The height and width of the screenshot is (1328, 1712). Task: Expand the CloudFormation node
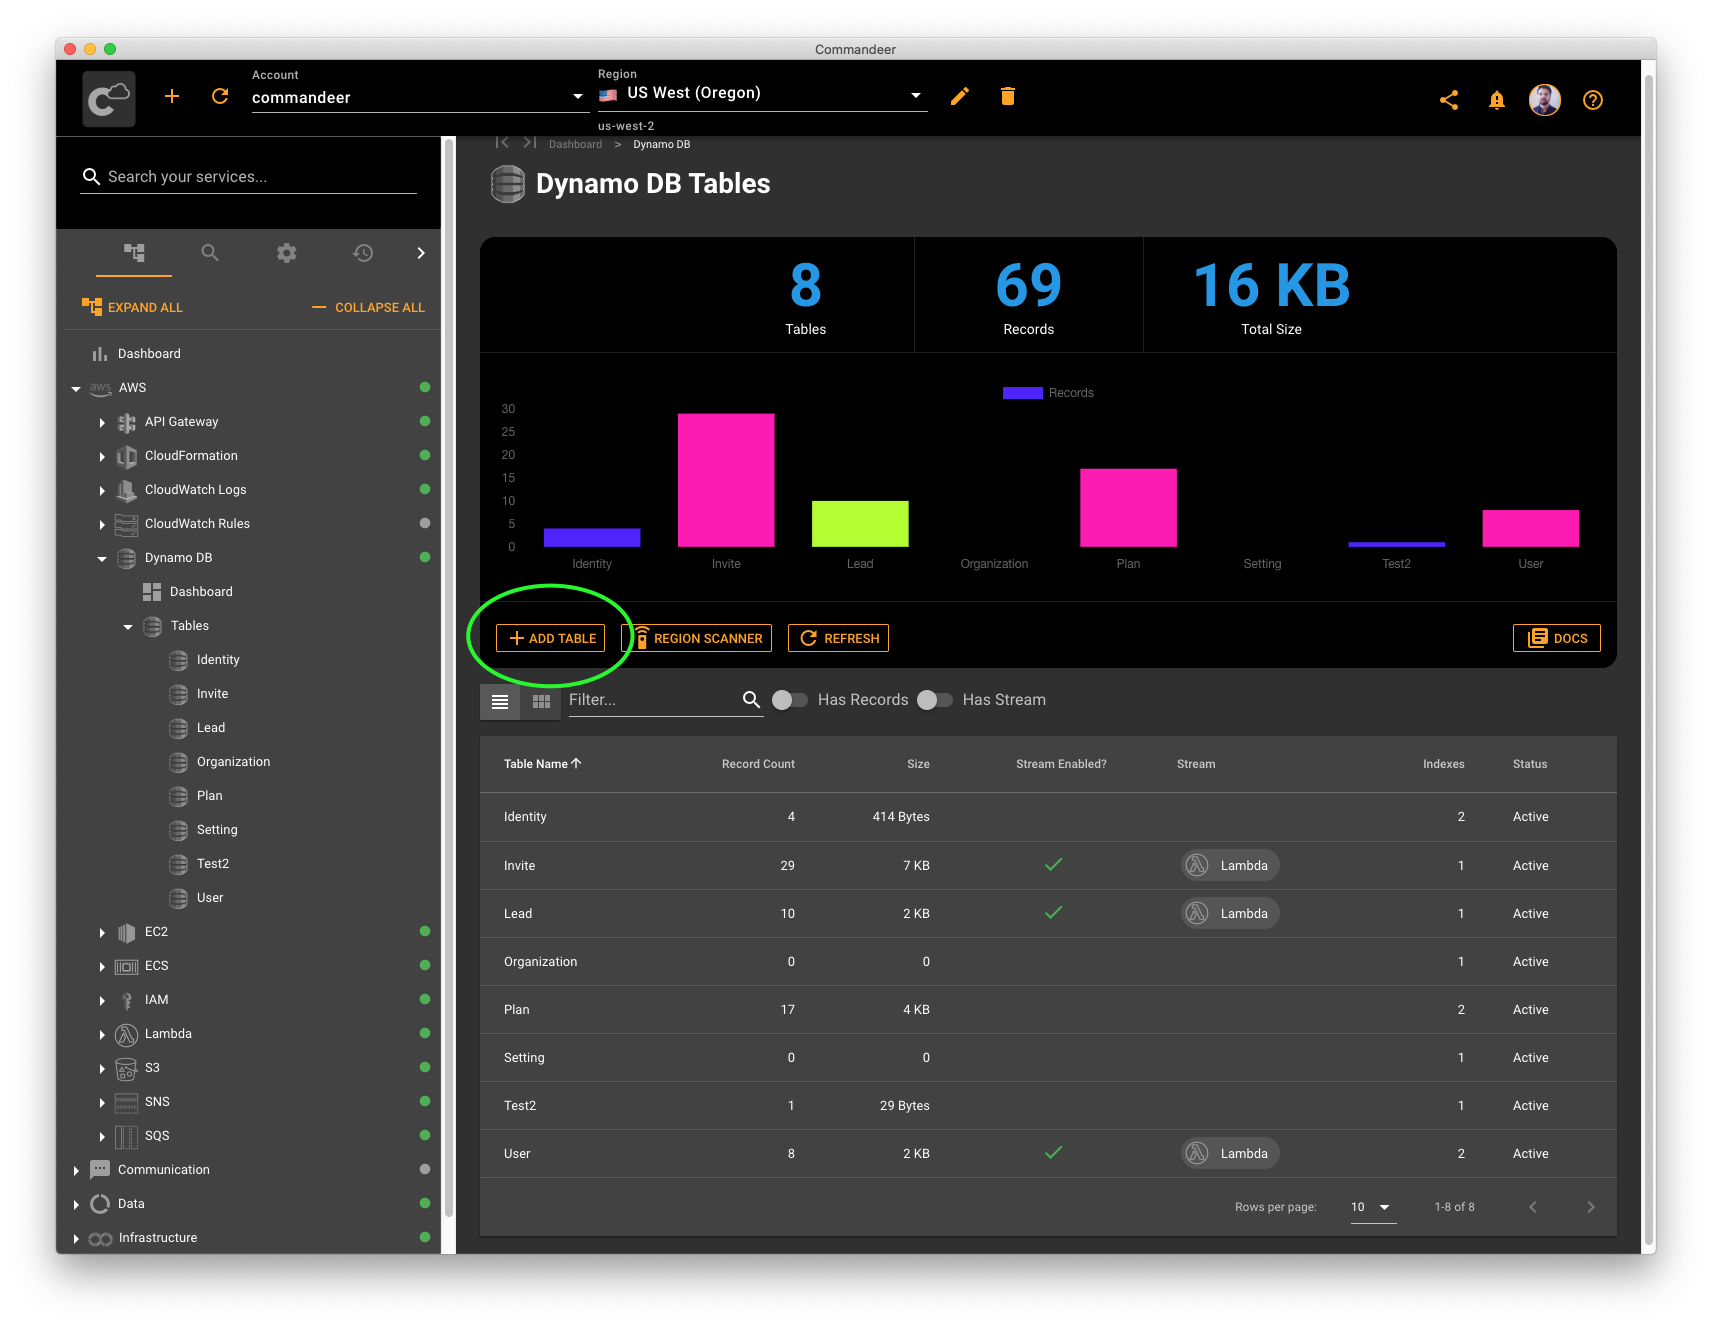(102, 456)
